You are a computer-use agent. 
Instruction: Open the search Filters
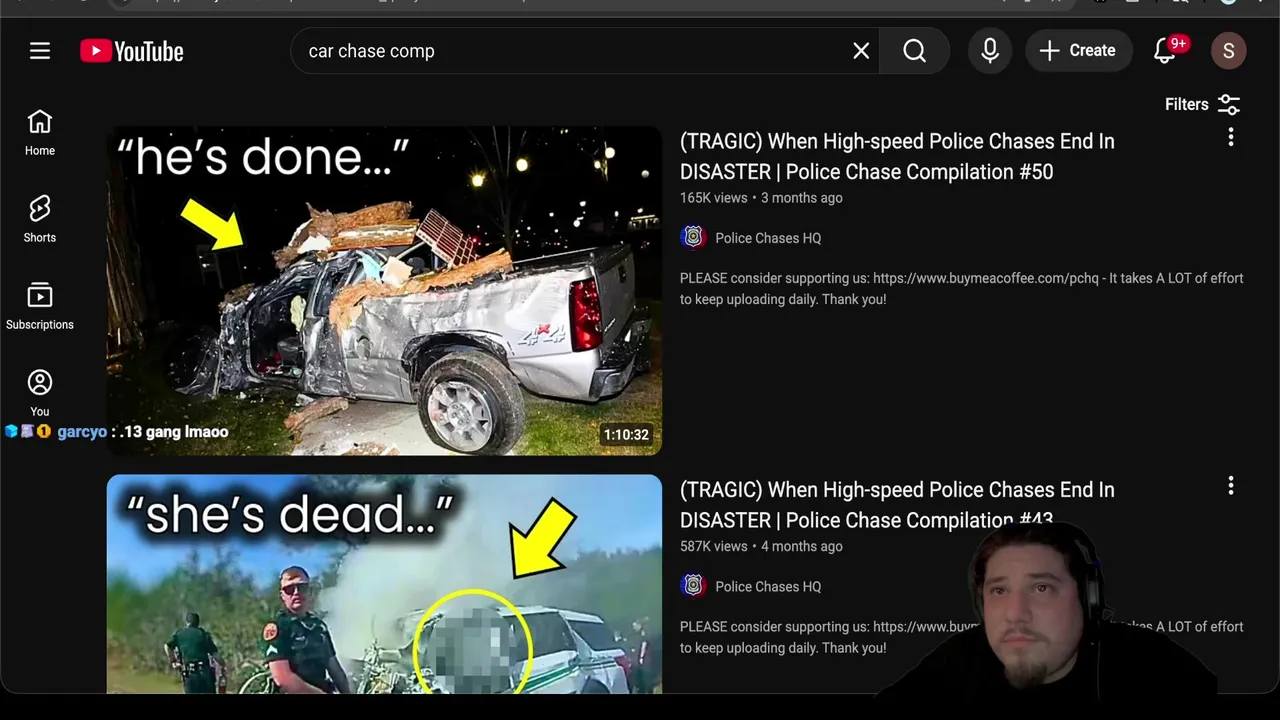click(x=1203, y=104)
